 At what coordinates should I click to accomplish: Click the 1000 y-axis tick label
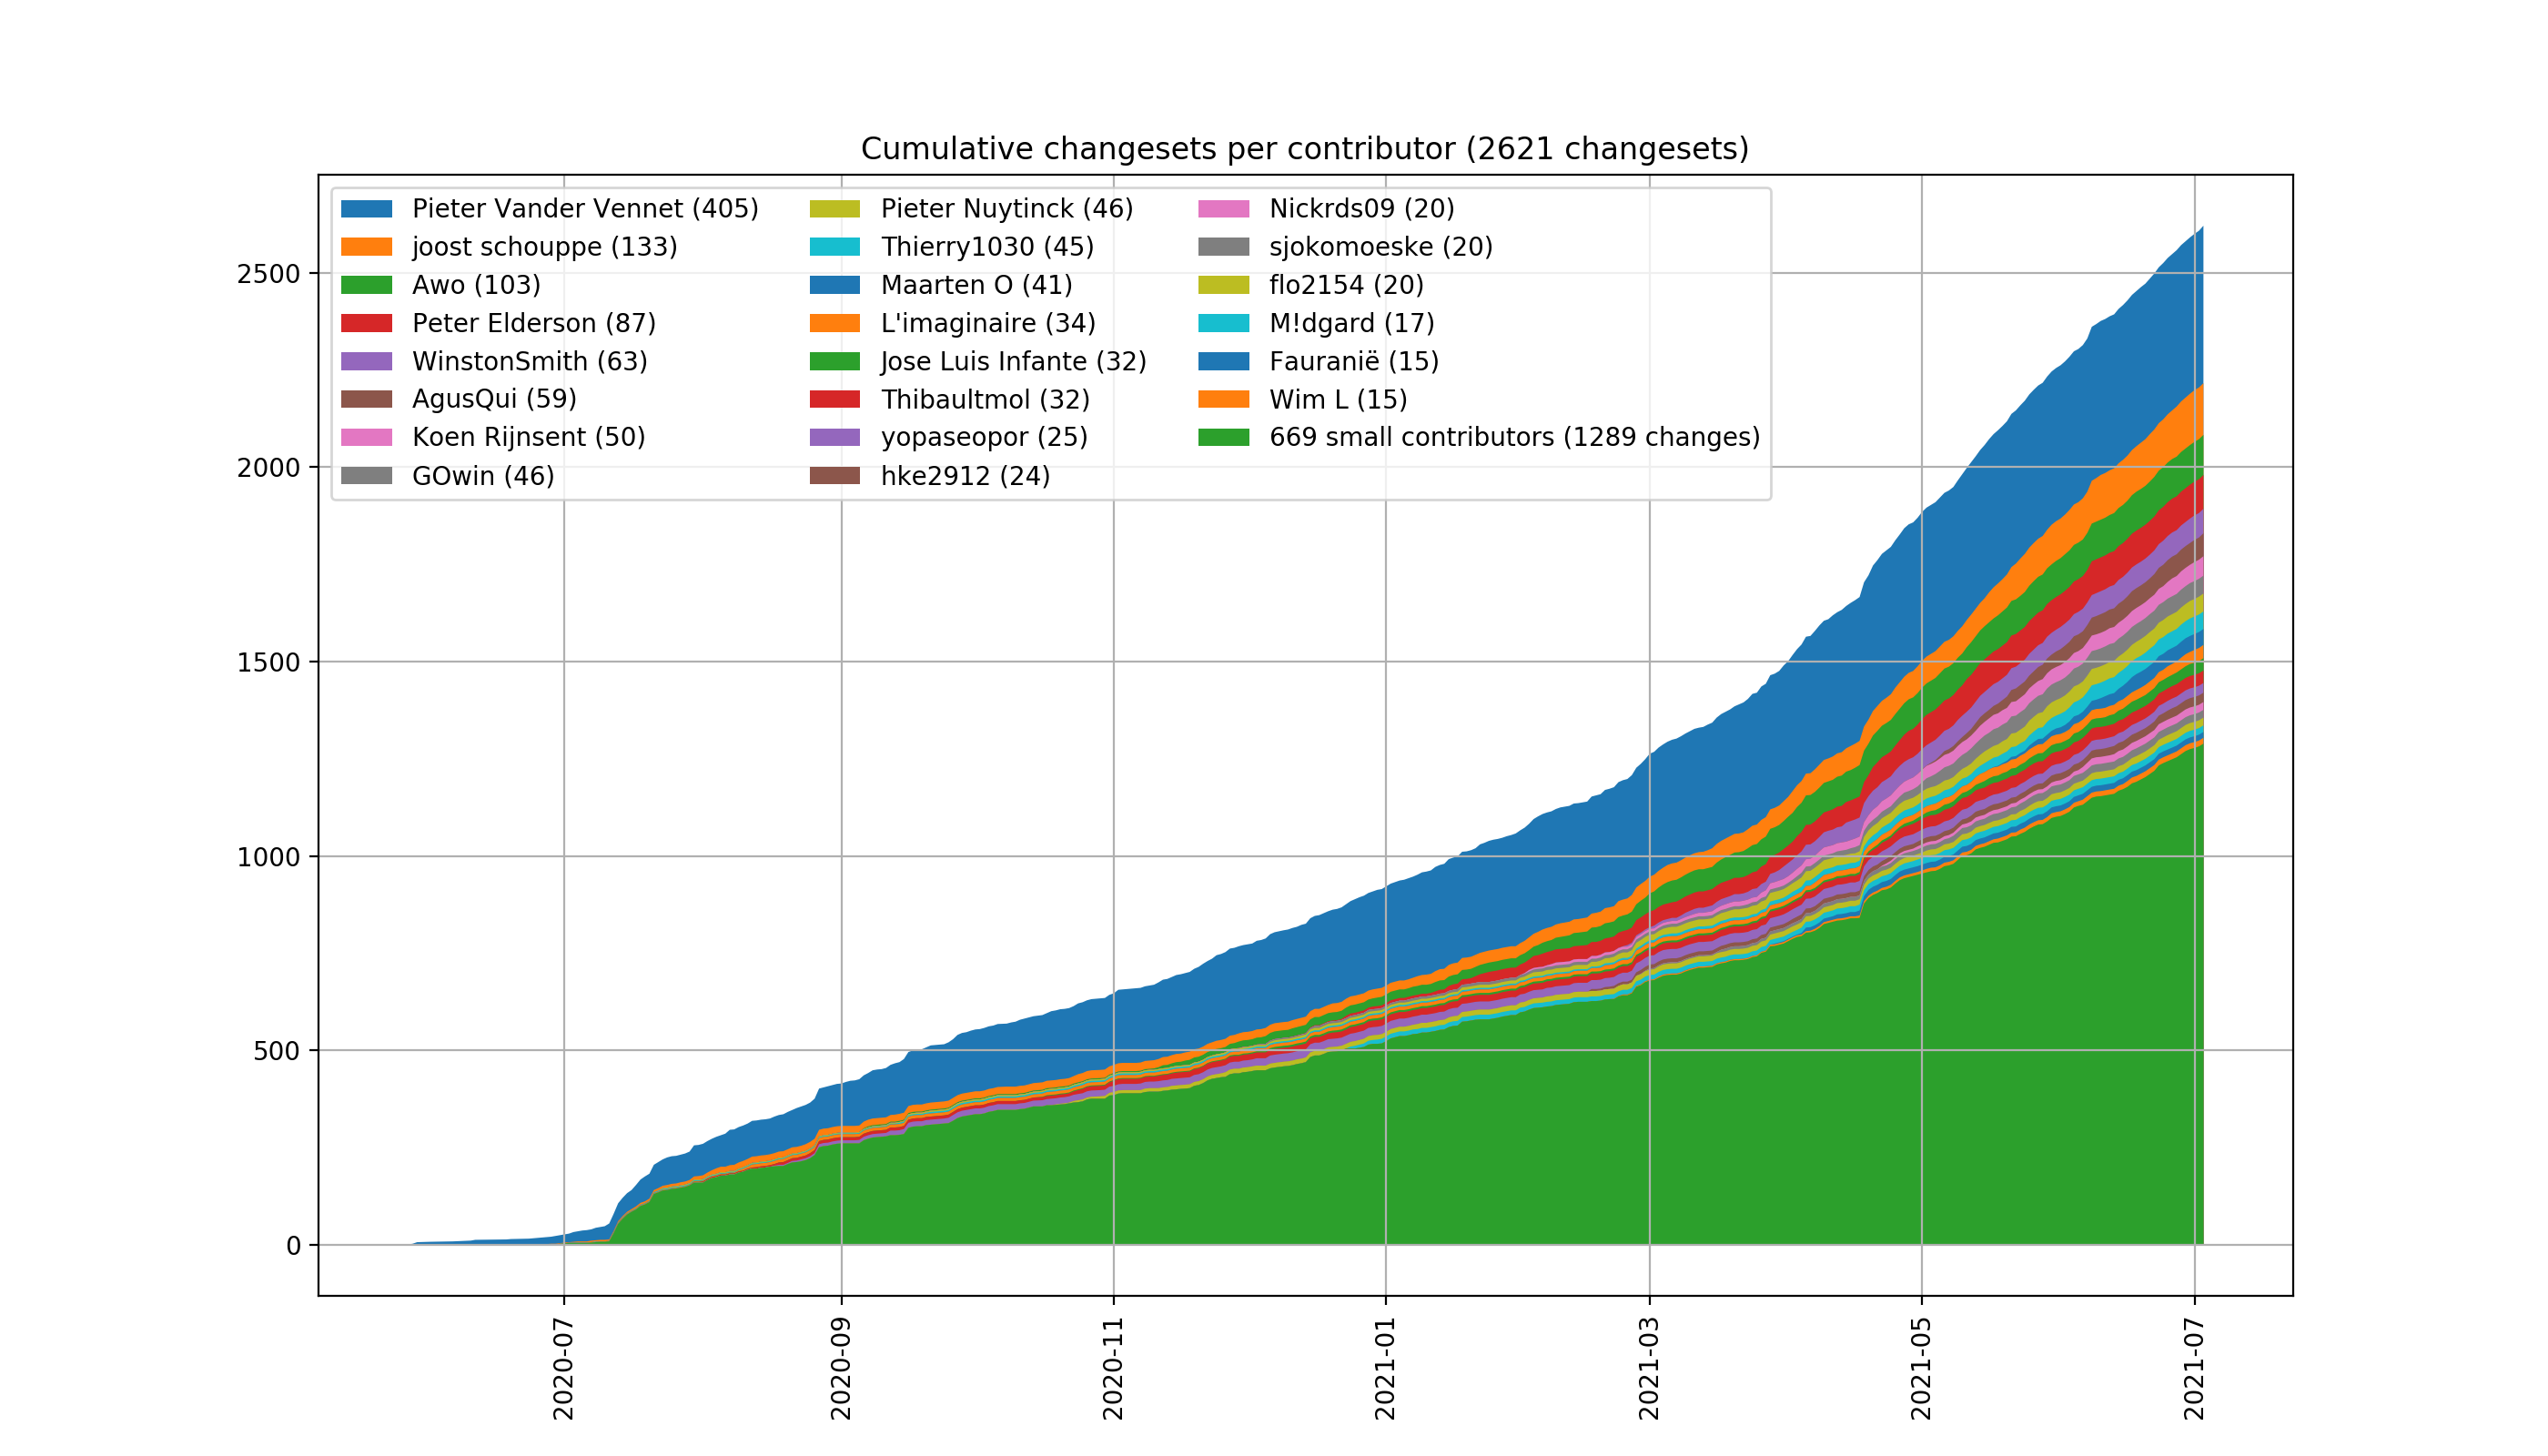click(268, 857)
